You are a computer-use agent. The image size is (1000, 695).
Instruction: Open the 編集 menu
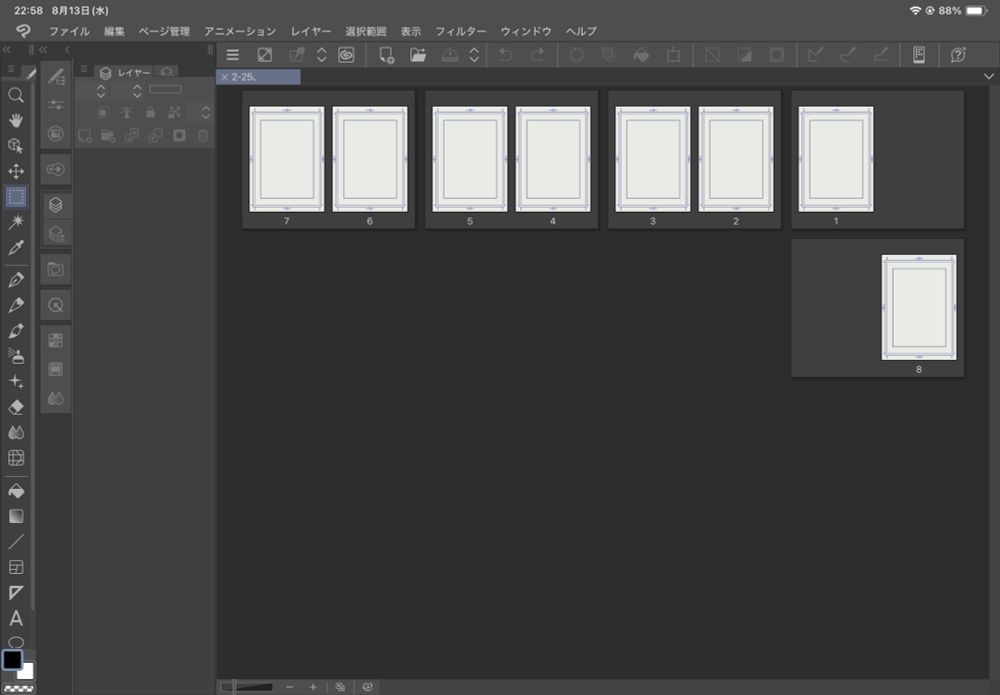[114, 31]
